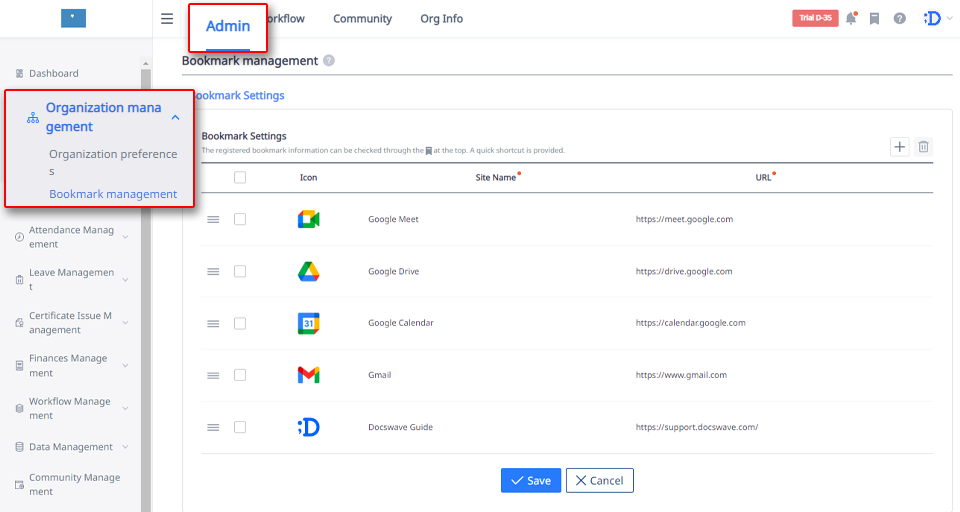Switch to the Org Info tab

point(441,19)
